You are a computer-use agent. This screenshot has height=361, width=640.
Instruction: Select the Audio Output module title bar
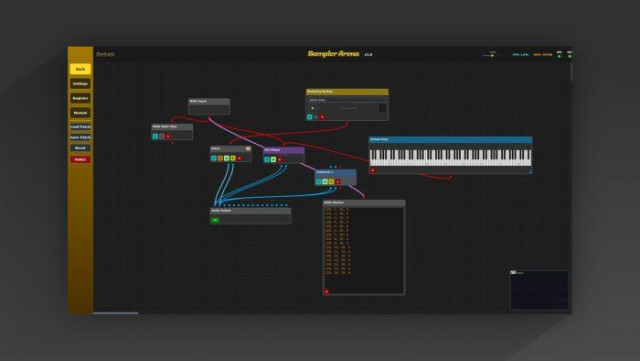(251, 211)
